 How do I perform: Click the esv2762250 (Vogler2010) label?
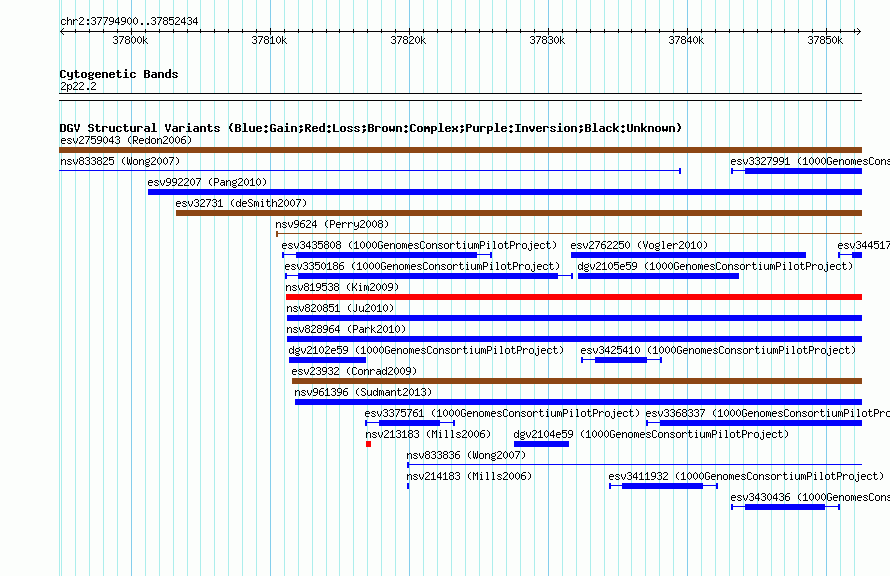click(639, 245)
